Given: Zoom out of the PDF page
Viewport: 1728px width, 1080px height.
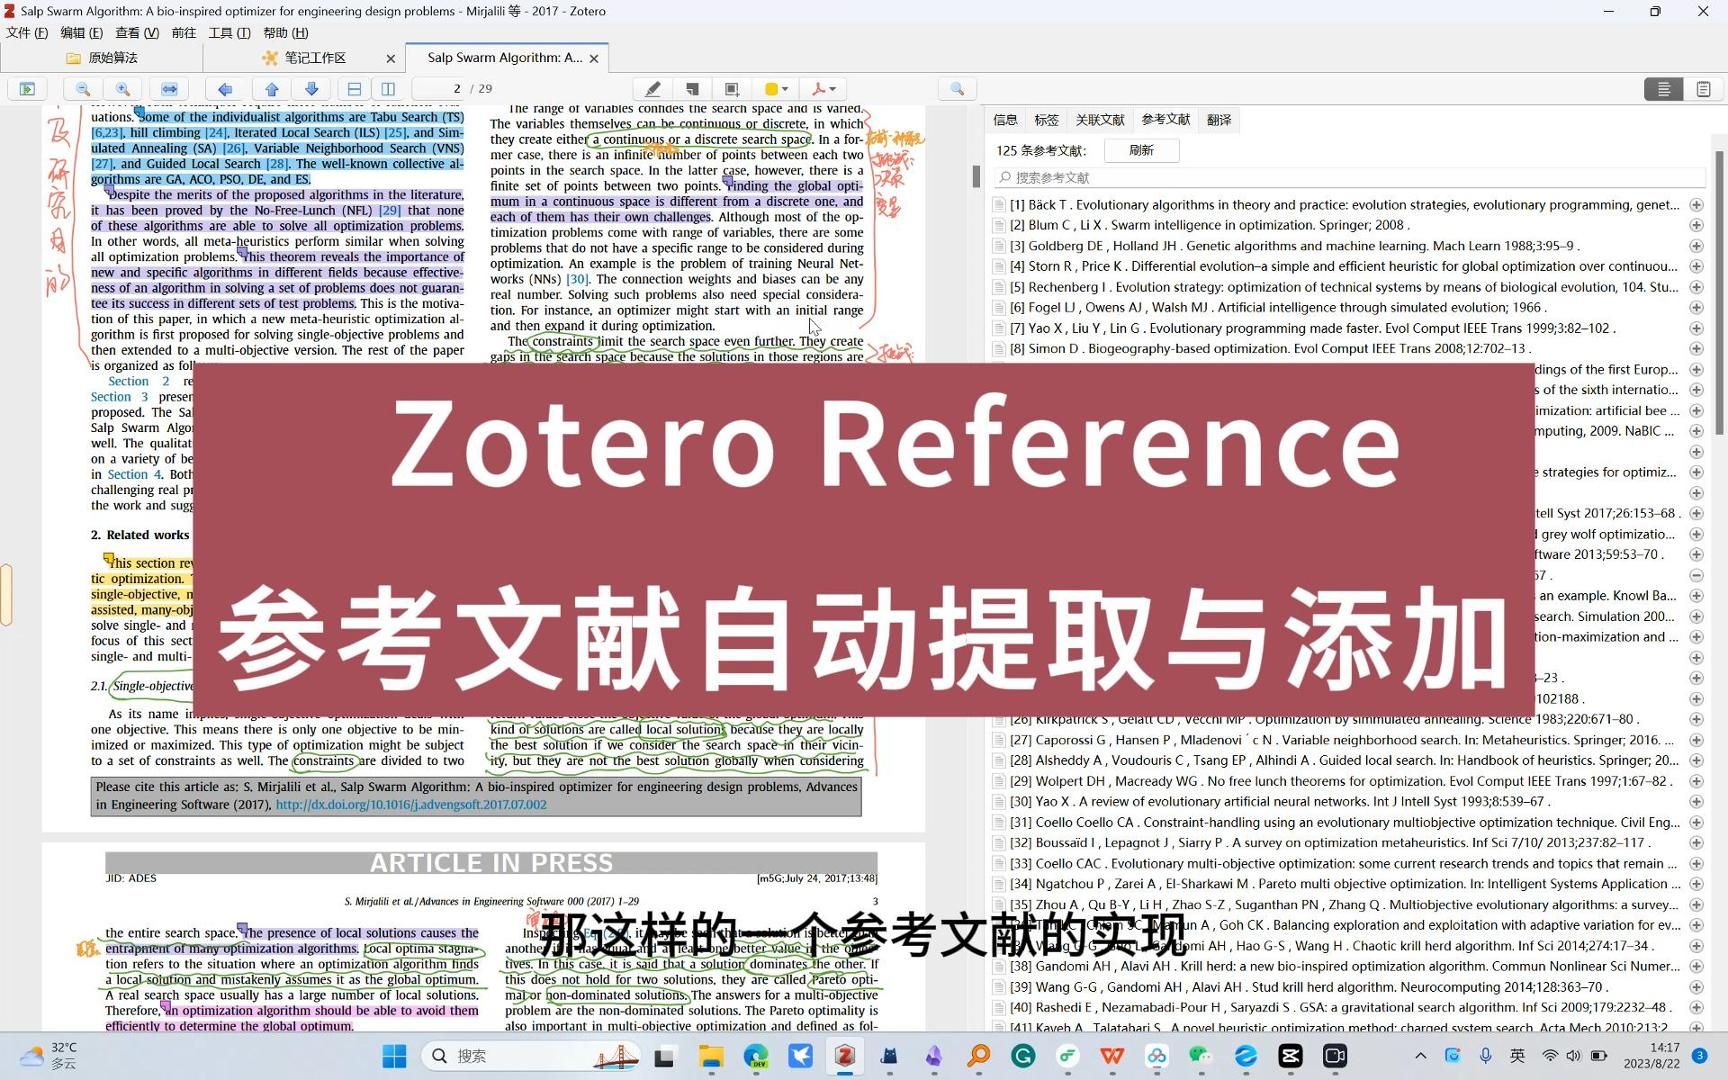Looking at the screenshot, I should (83, 89).
